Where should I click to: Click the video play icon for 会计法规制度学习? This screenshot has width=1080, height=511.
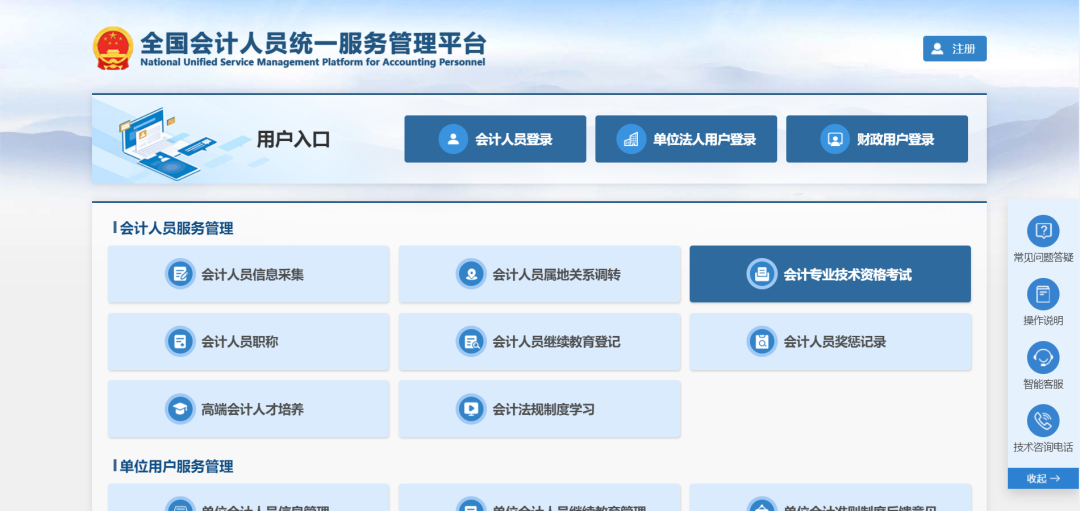pos(471,409)
